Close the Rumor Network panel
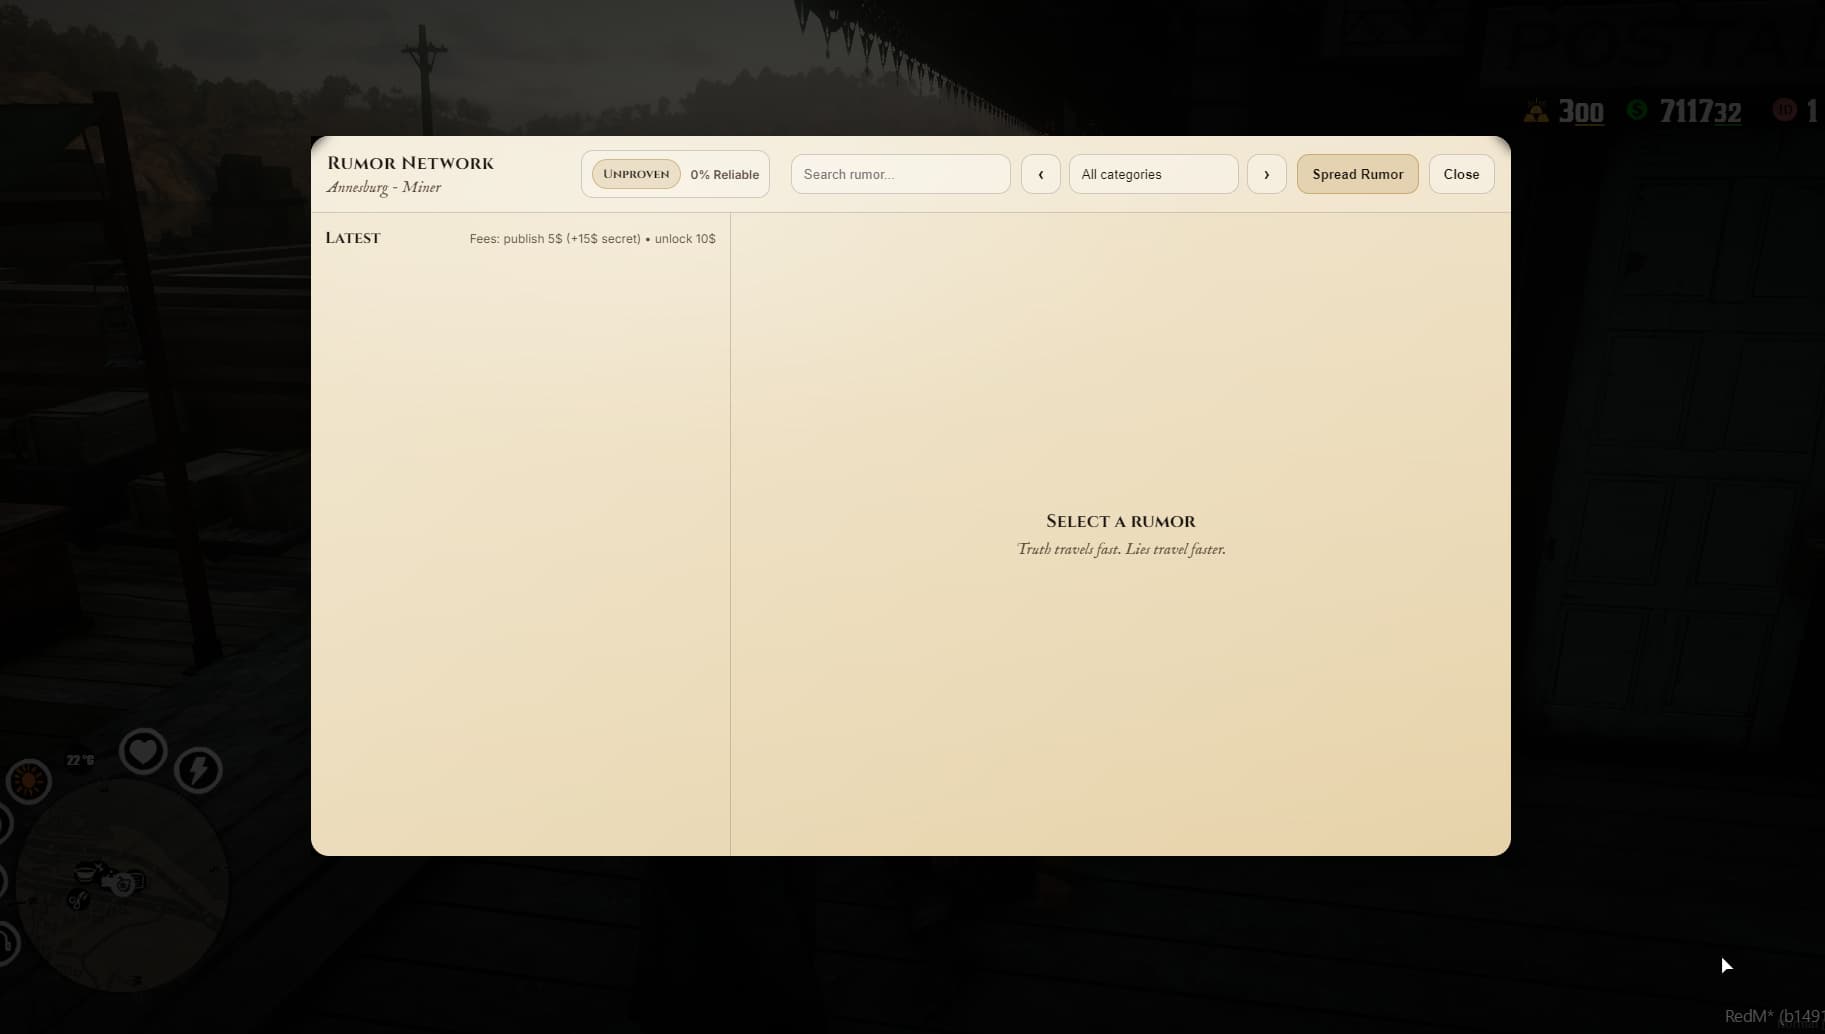Viewport: 1825px width, 1034px height. [x=1461, y=174]
